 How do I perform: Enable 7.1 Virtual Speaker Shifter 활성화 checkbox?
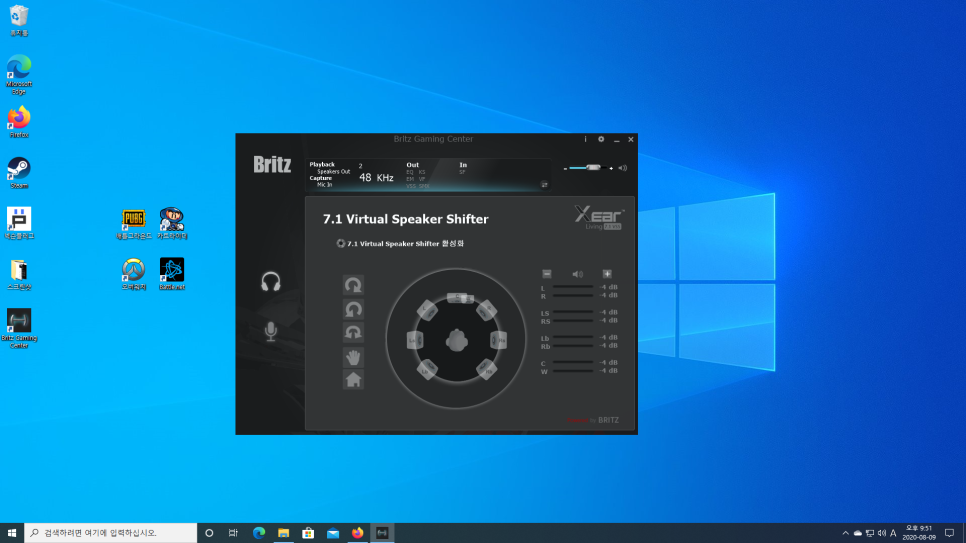pyautogui.click(x=340, y=243)
